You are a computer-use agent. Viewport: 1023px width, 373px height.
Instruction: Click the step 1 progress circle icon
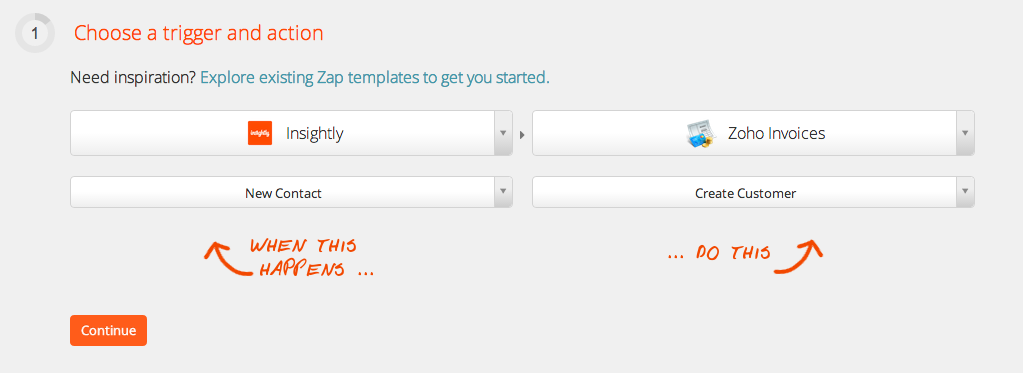click(35, 33)
